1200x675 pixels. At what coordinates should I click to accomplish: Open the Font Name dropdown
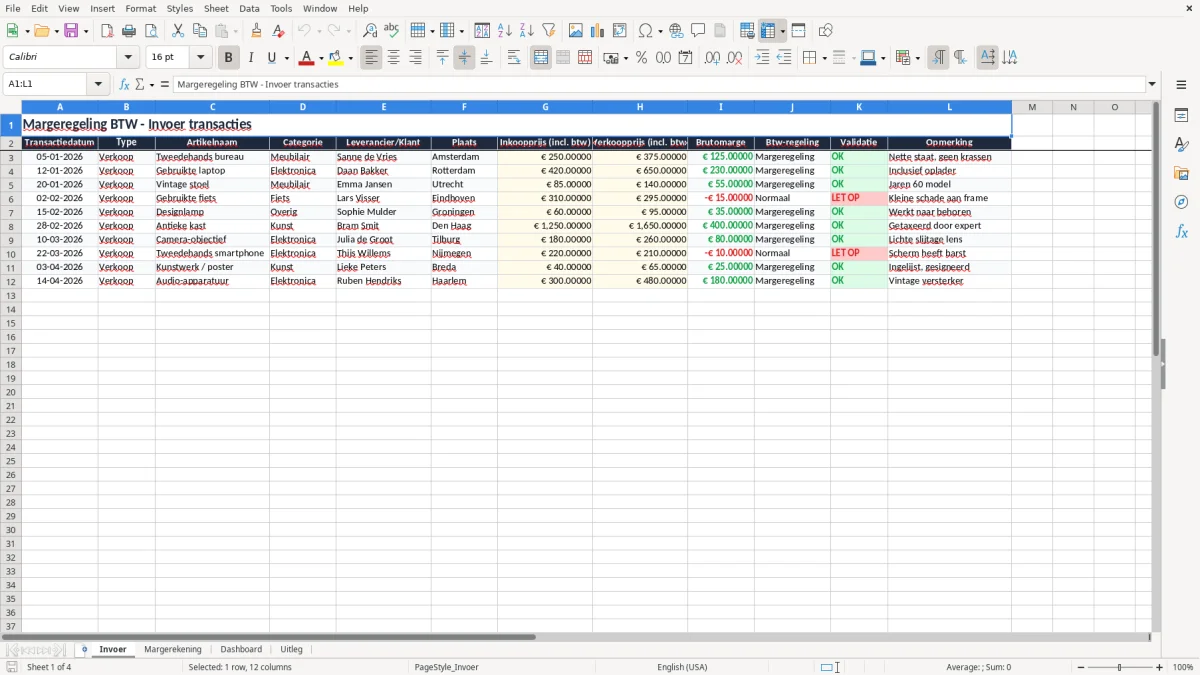click(x=128, y=58)
